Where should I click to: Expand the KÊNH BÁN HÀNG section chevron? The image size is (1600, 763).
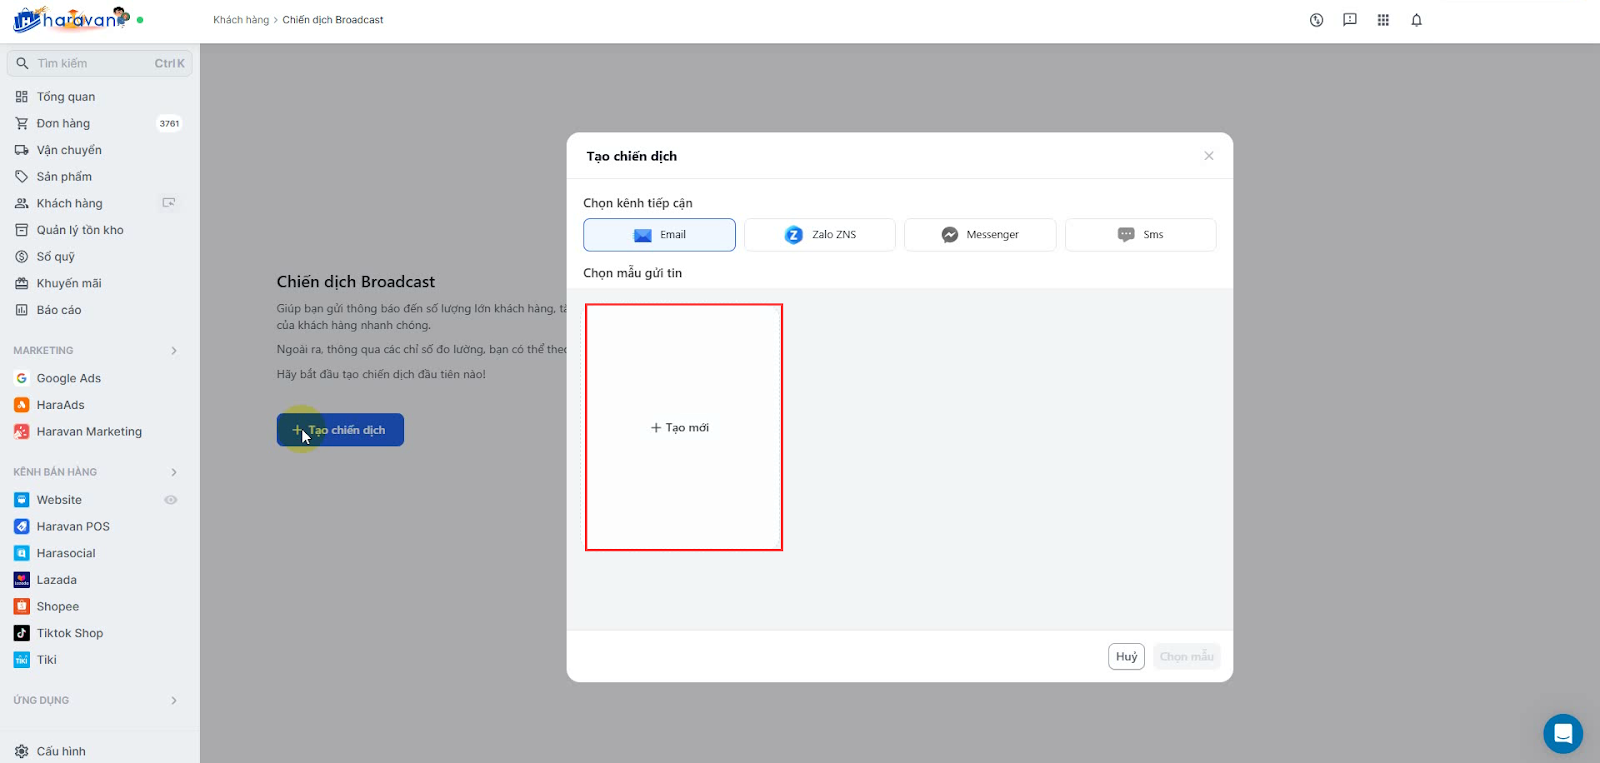tap(174, 472)
